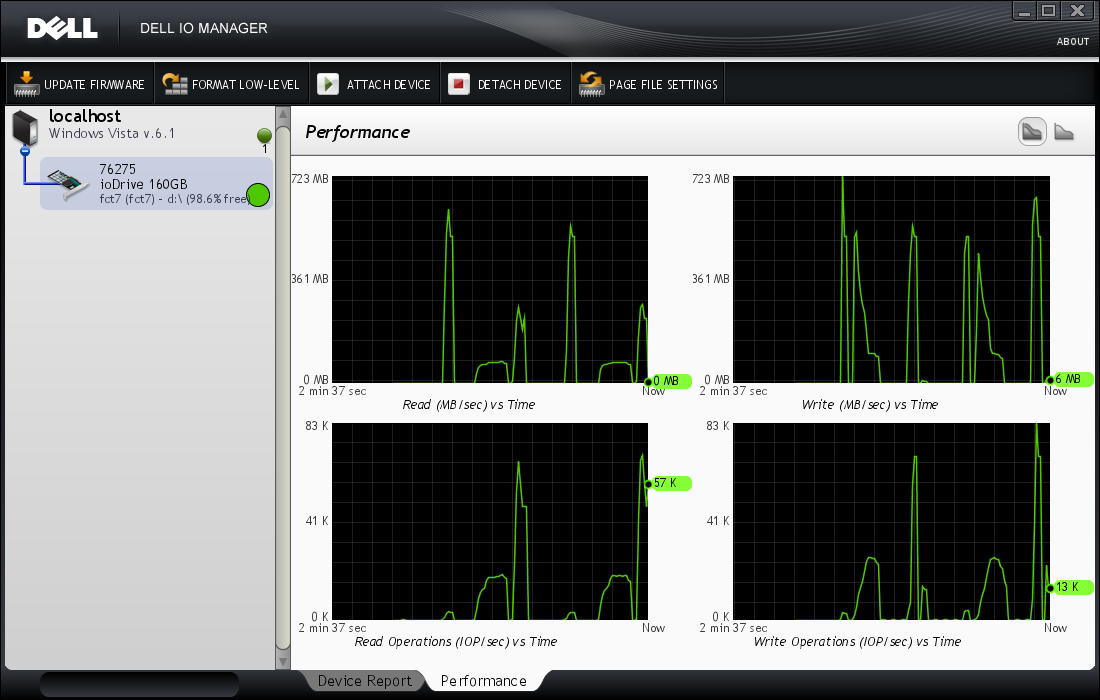Viewport: 1100px width, 700px height.
Task: Close the Dell IO Manager window
Action: point(1077,11)
